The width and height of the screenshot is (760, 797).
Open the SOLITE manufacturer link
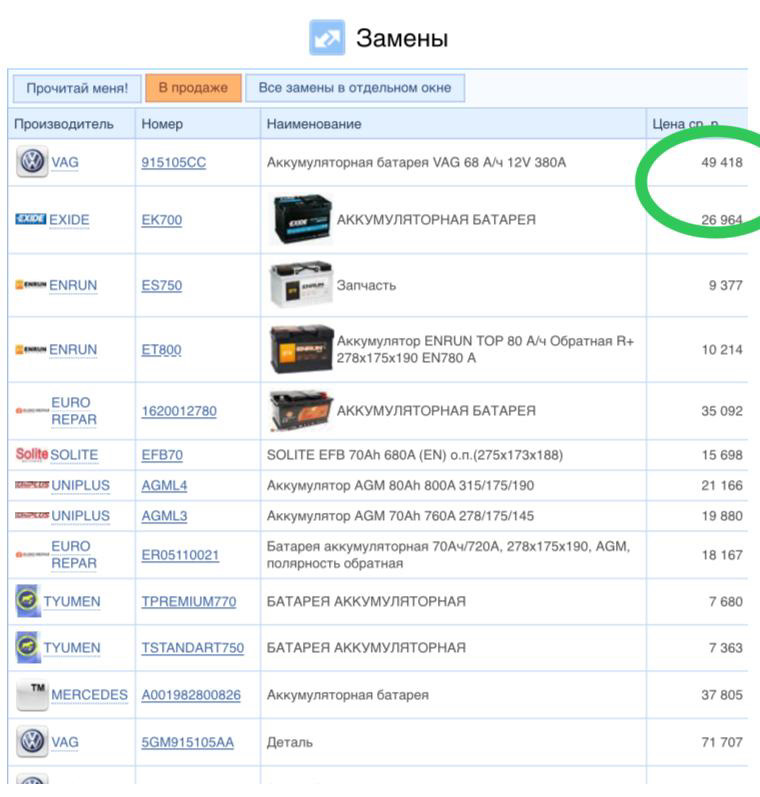(74, 455)
